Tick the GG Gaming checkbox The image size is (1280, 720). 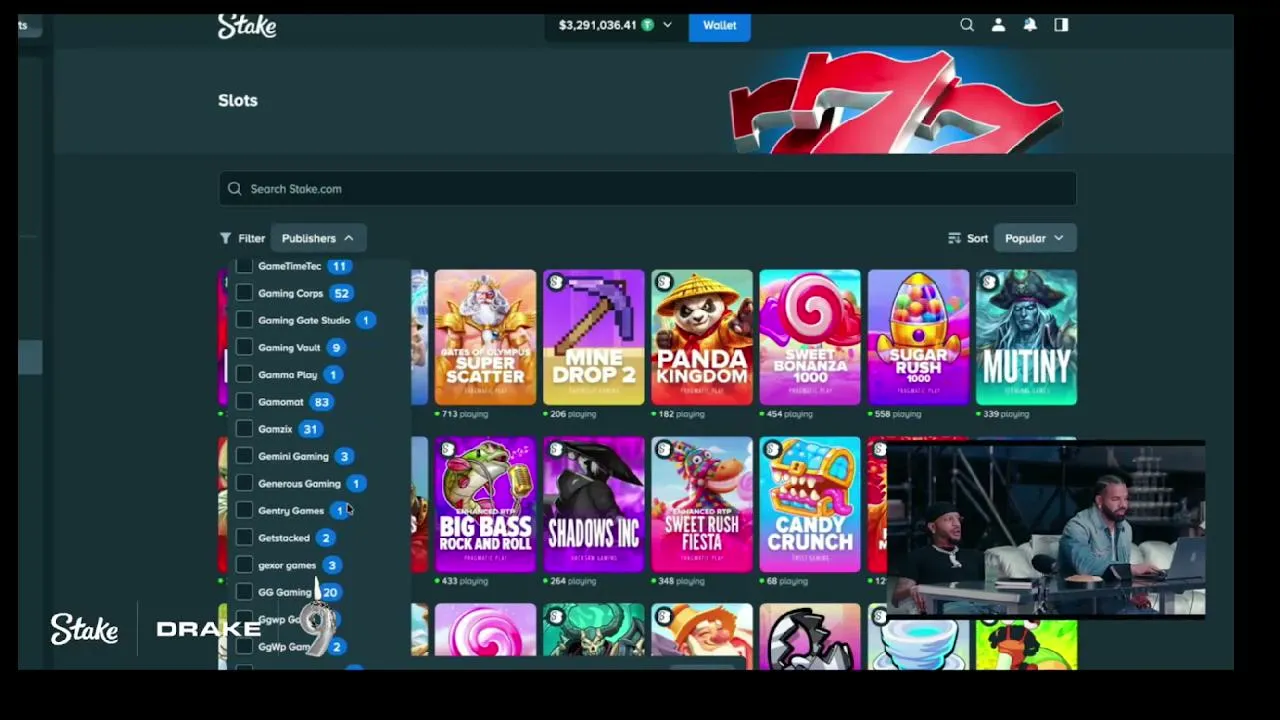(244, 592)
